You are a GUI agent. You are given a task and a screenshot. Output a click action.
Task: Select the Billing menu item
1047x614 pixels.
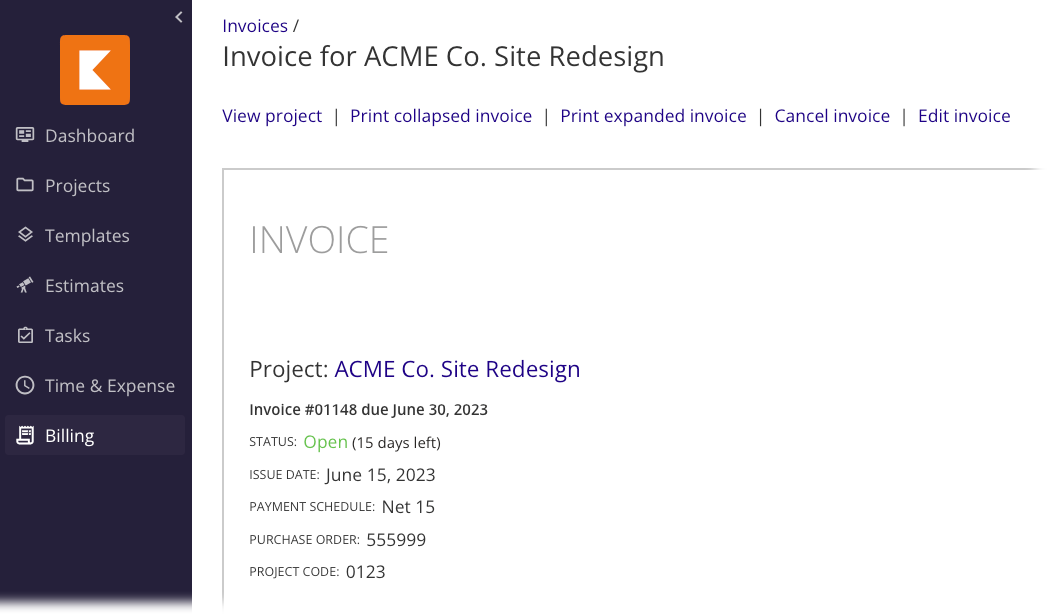coord(95,435)
